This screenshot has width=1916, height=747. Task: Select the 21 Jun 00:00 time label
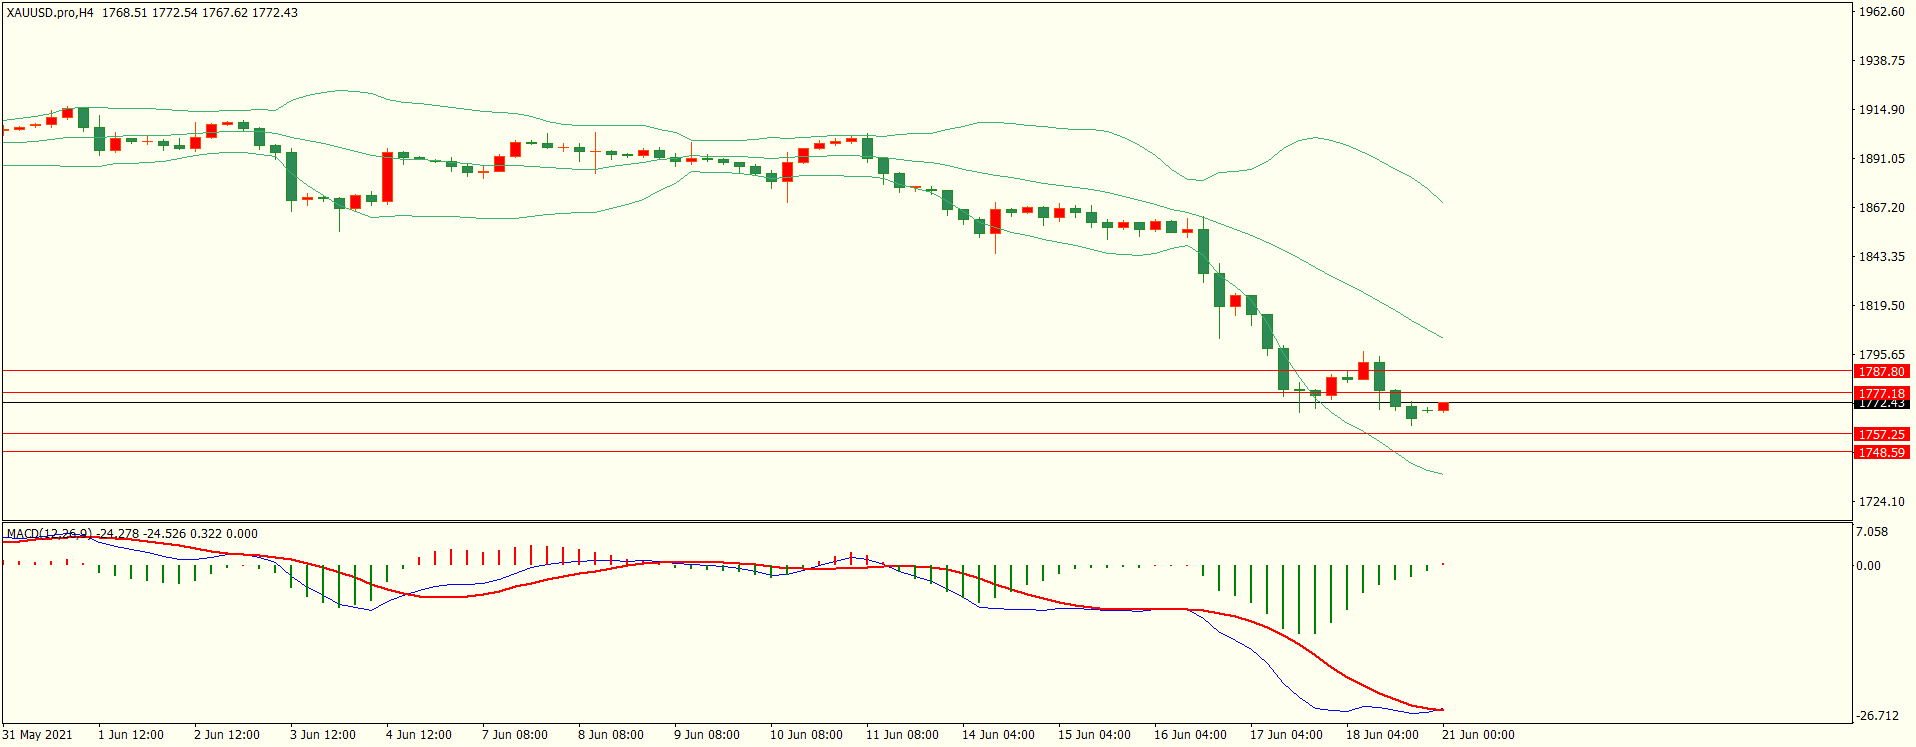coord(1478,735)
